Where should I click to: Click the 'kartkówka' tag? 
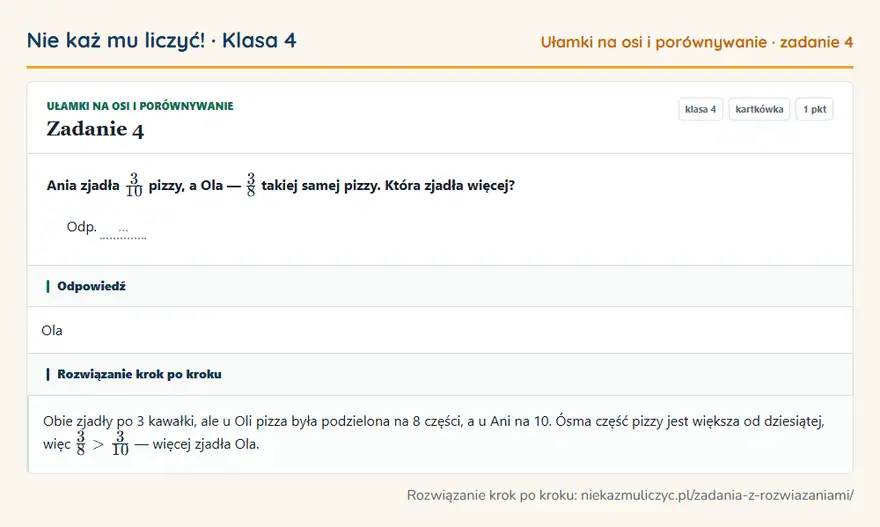click(x=759, y=109)
